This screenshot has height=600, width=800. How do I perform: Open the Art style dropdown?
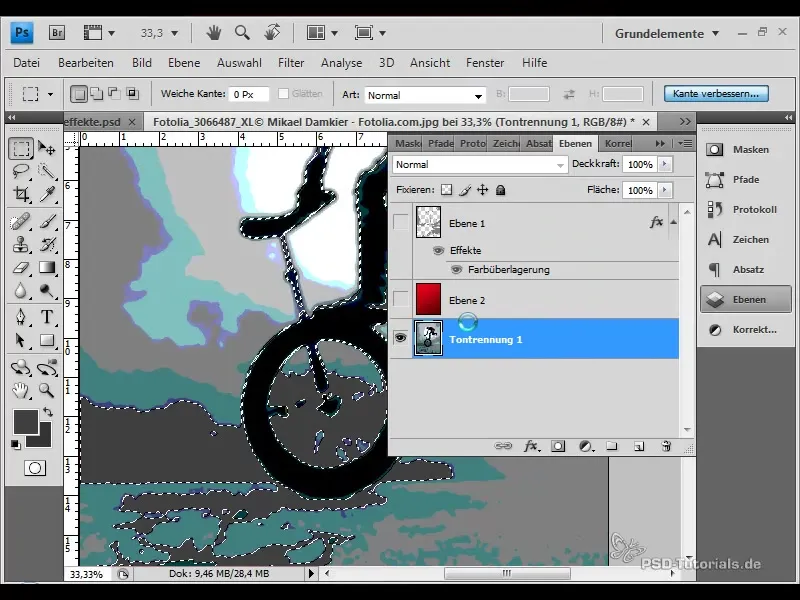424,95
